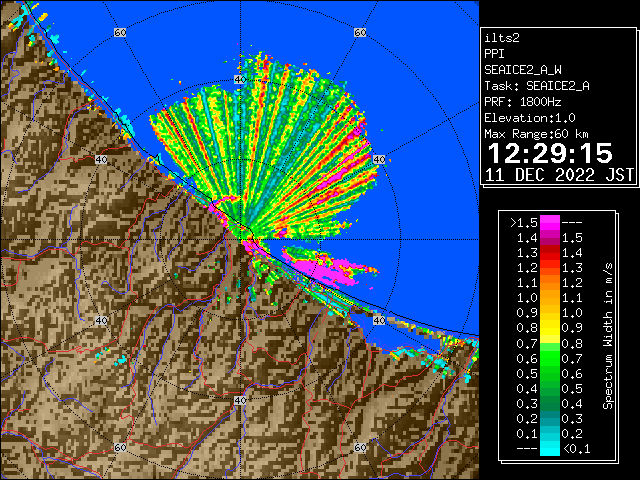Click the magenta swatch atop the color scale
This screenshot has width=640, height=480.
(x=550, y=223)
